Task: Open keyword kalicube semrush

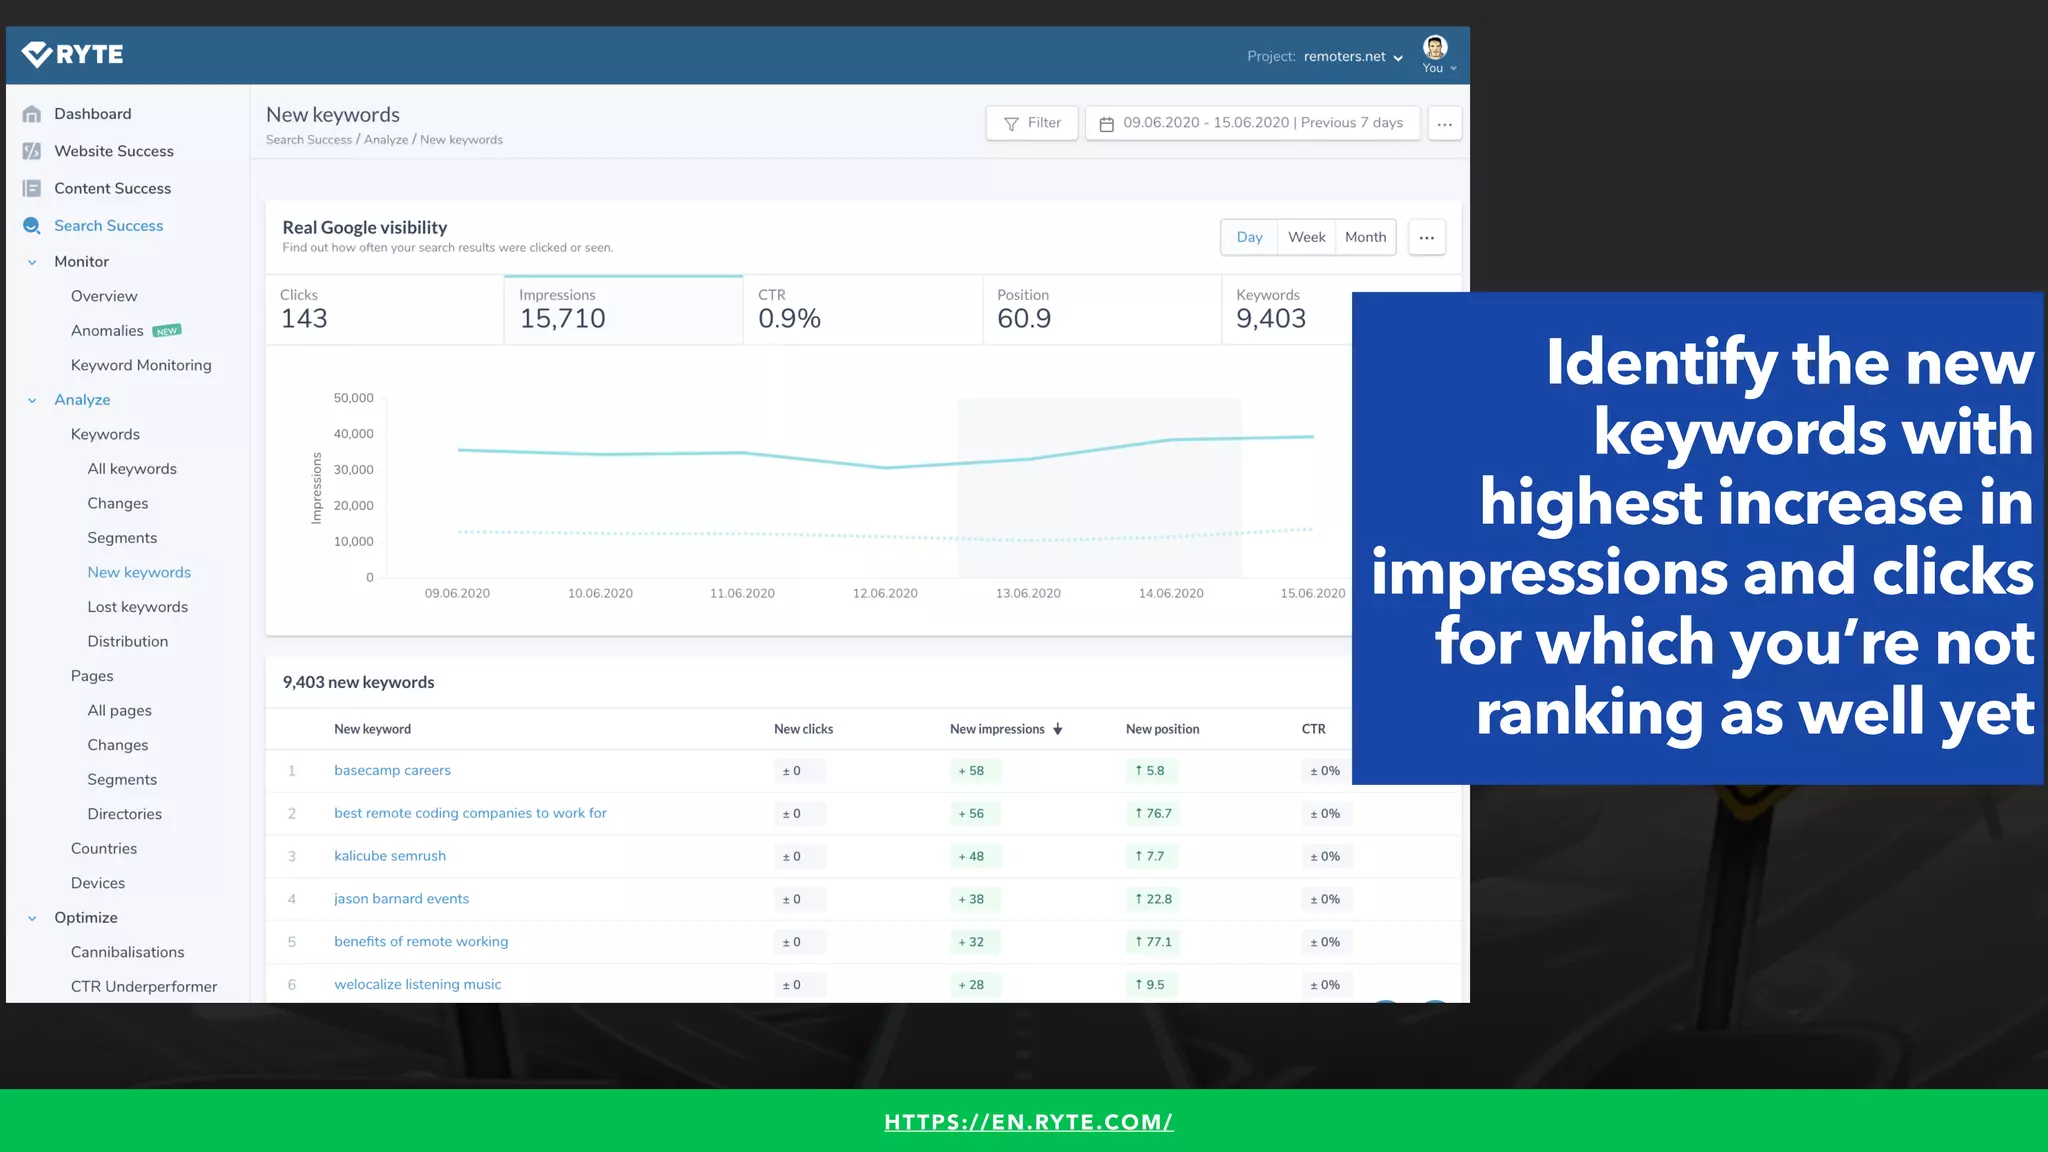Action: pos(390,856)
